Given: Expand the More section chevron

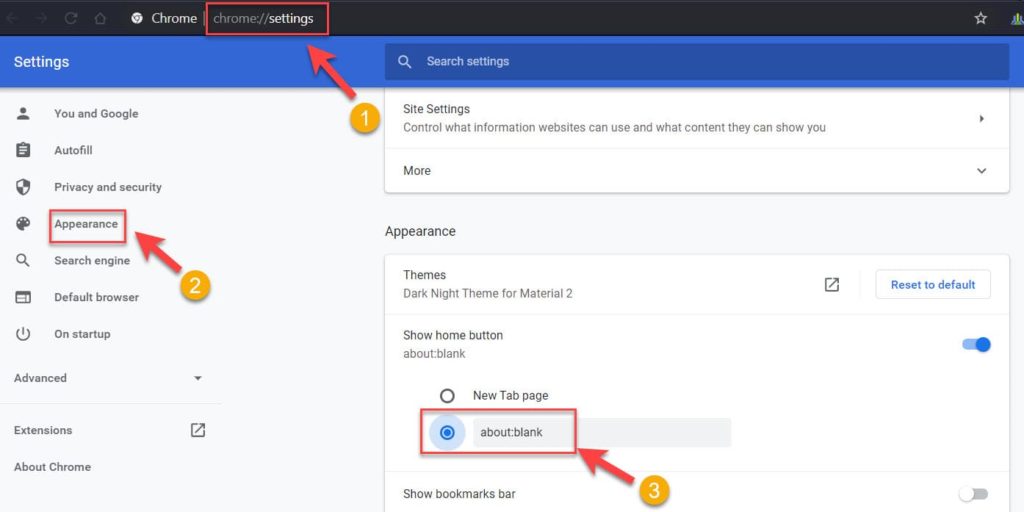Looking at the screenshot, I should tap(981, 170).
